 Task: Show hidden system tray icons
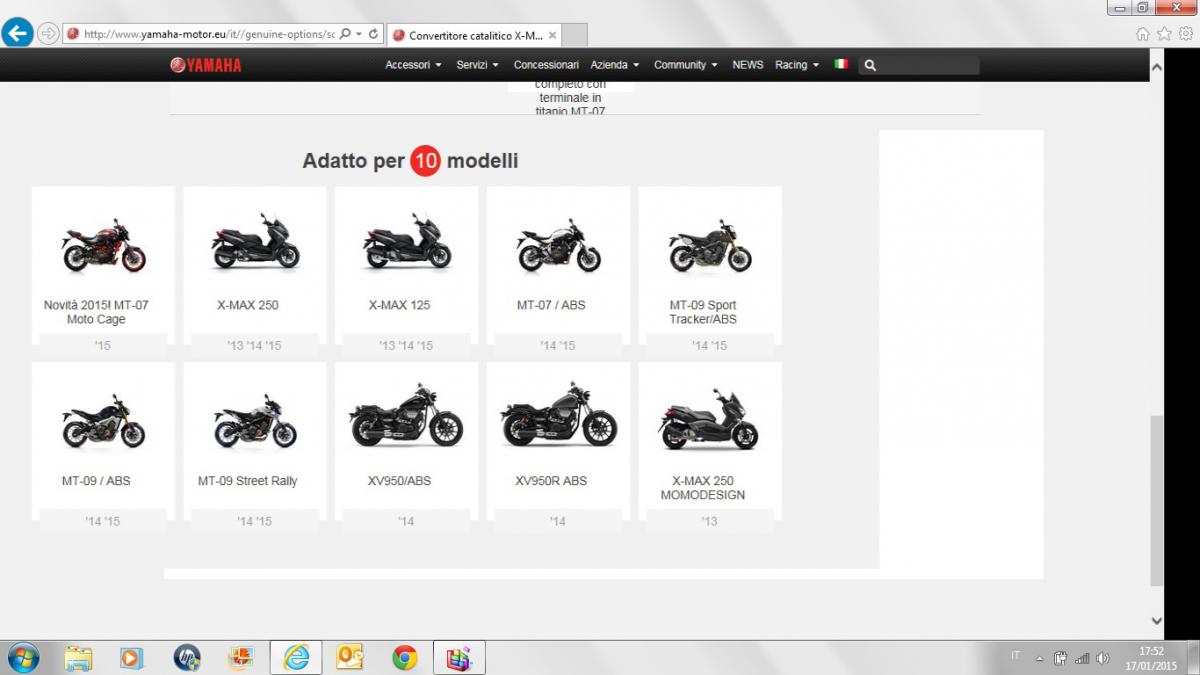[x=1040, y=658]
